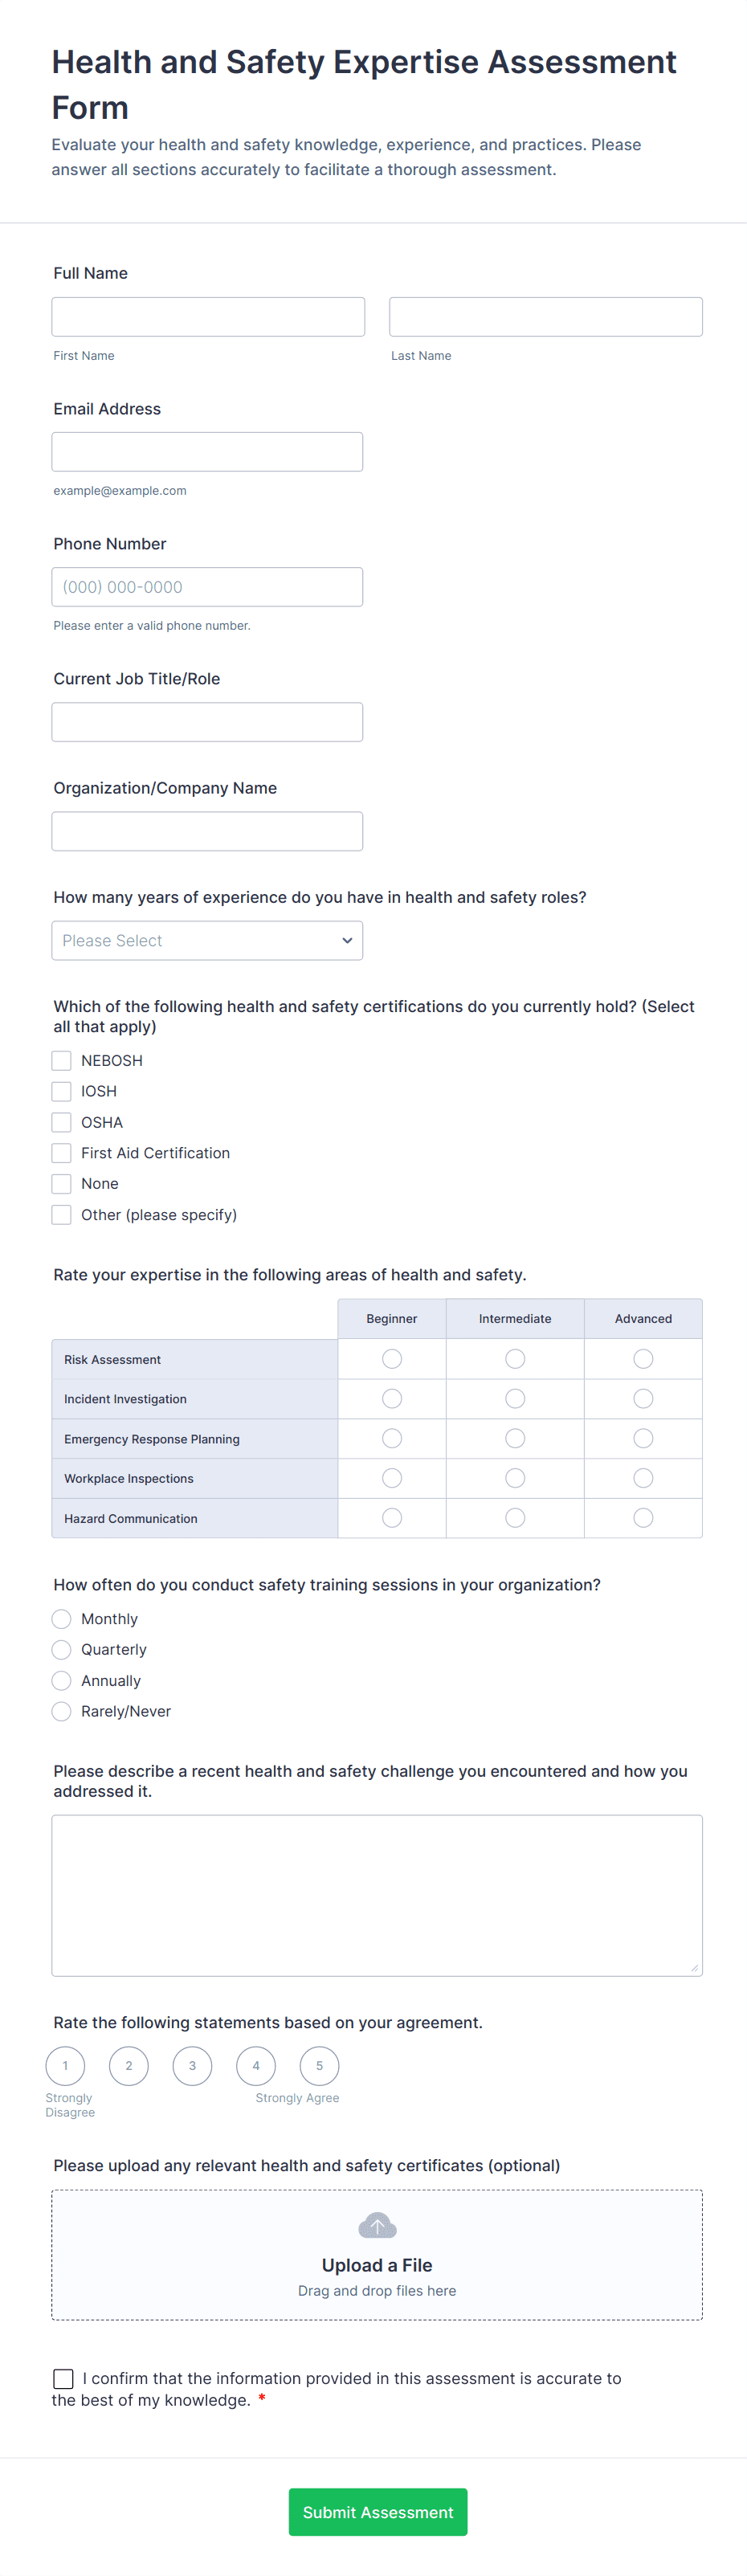Select Quarterly training frequency option
The height and width of the screenshot is (2576, 747).
coord(62,1650)
